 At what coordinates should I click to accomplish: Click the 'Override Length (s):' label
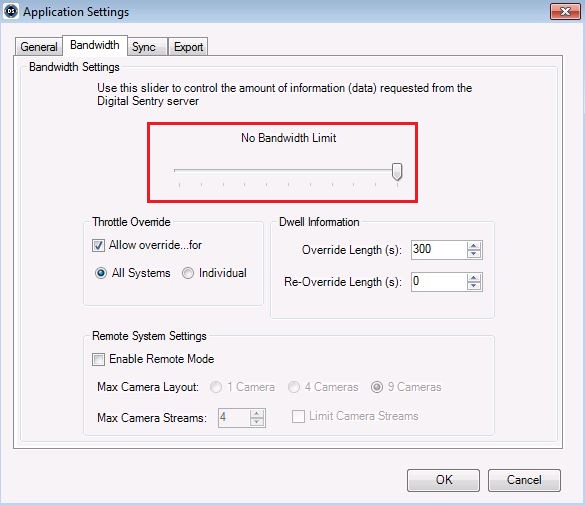click(352, 250)
